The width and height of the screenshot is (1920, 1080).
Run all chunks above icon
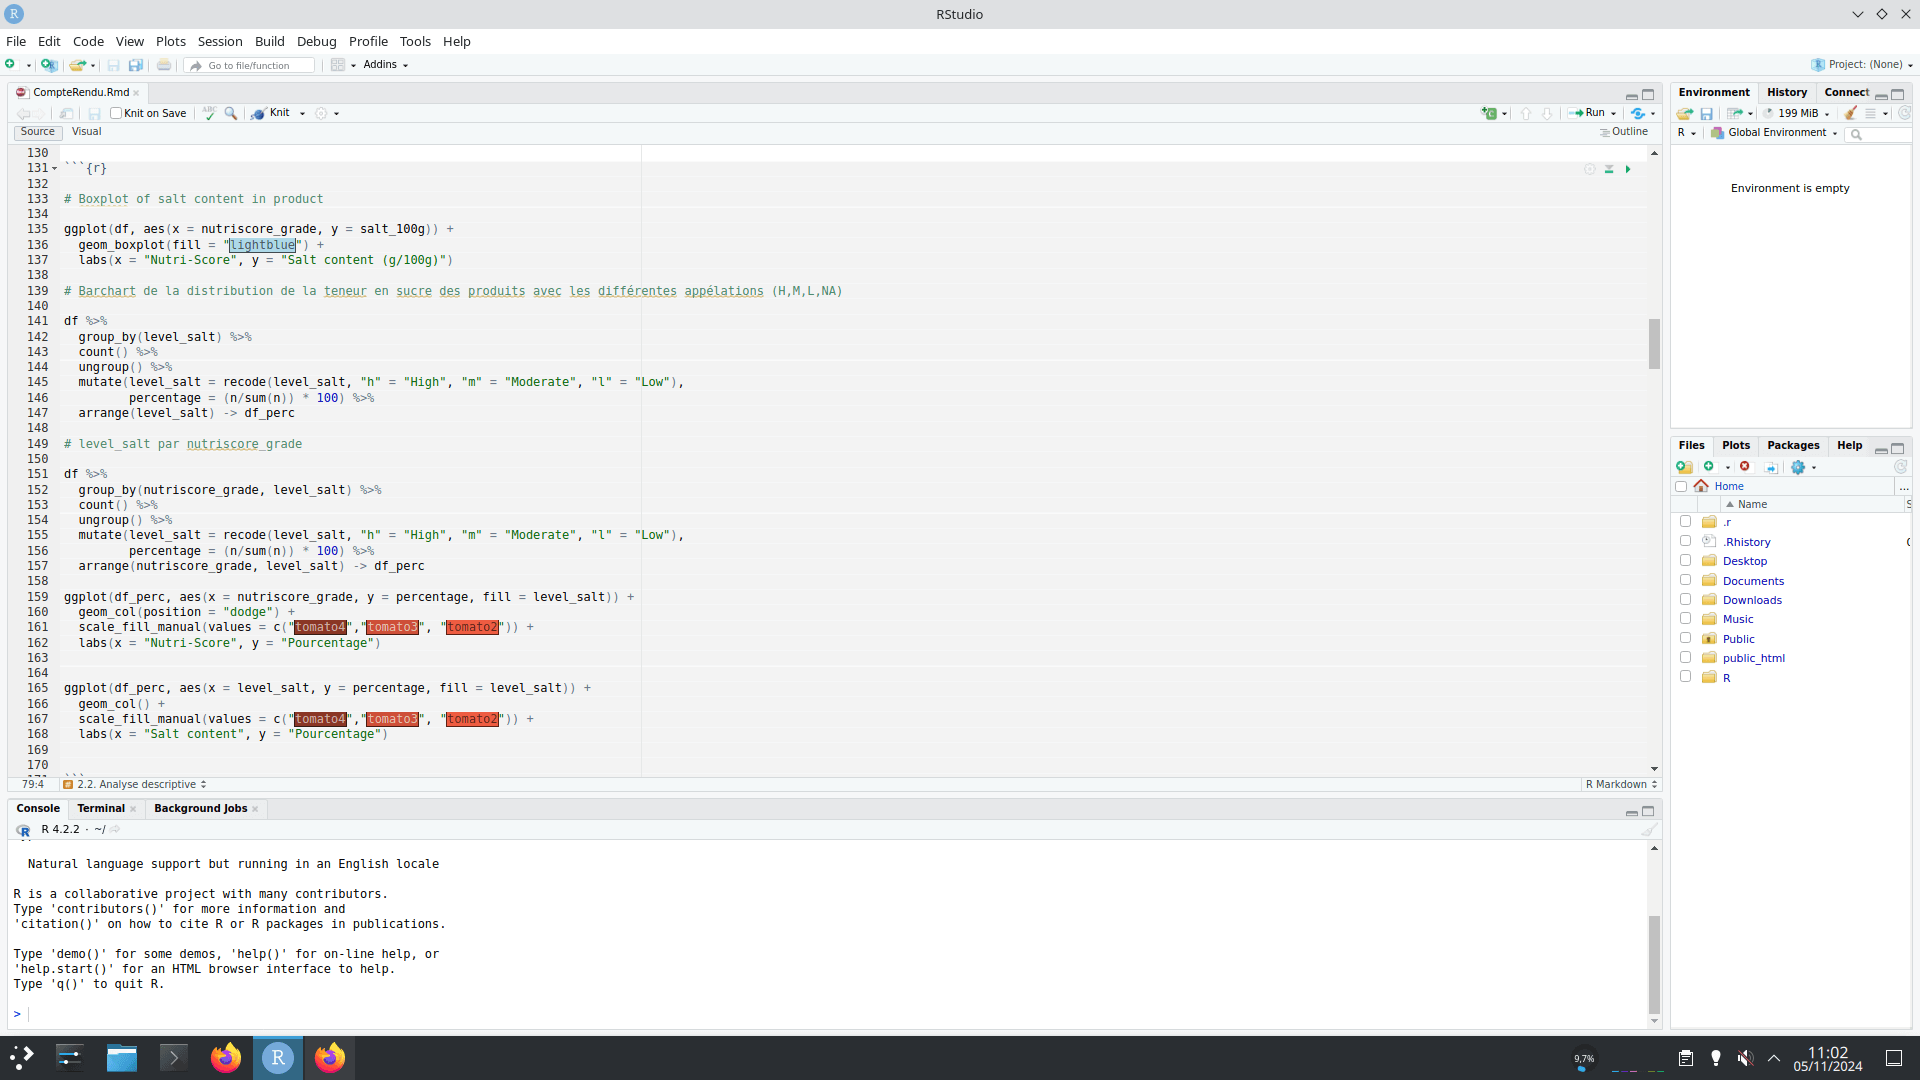(x=1609, y=170)
